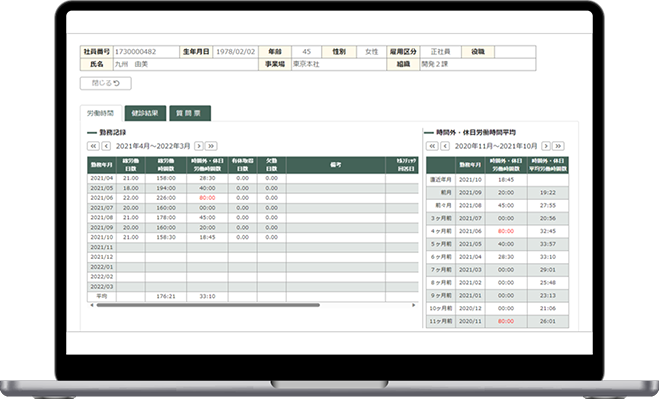Click the 9ヶ月前 average 23:13

click(548, 296)
